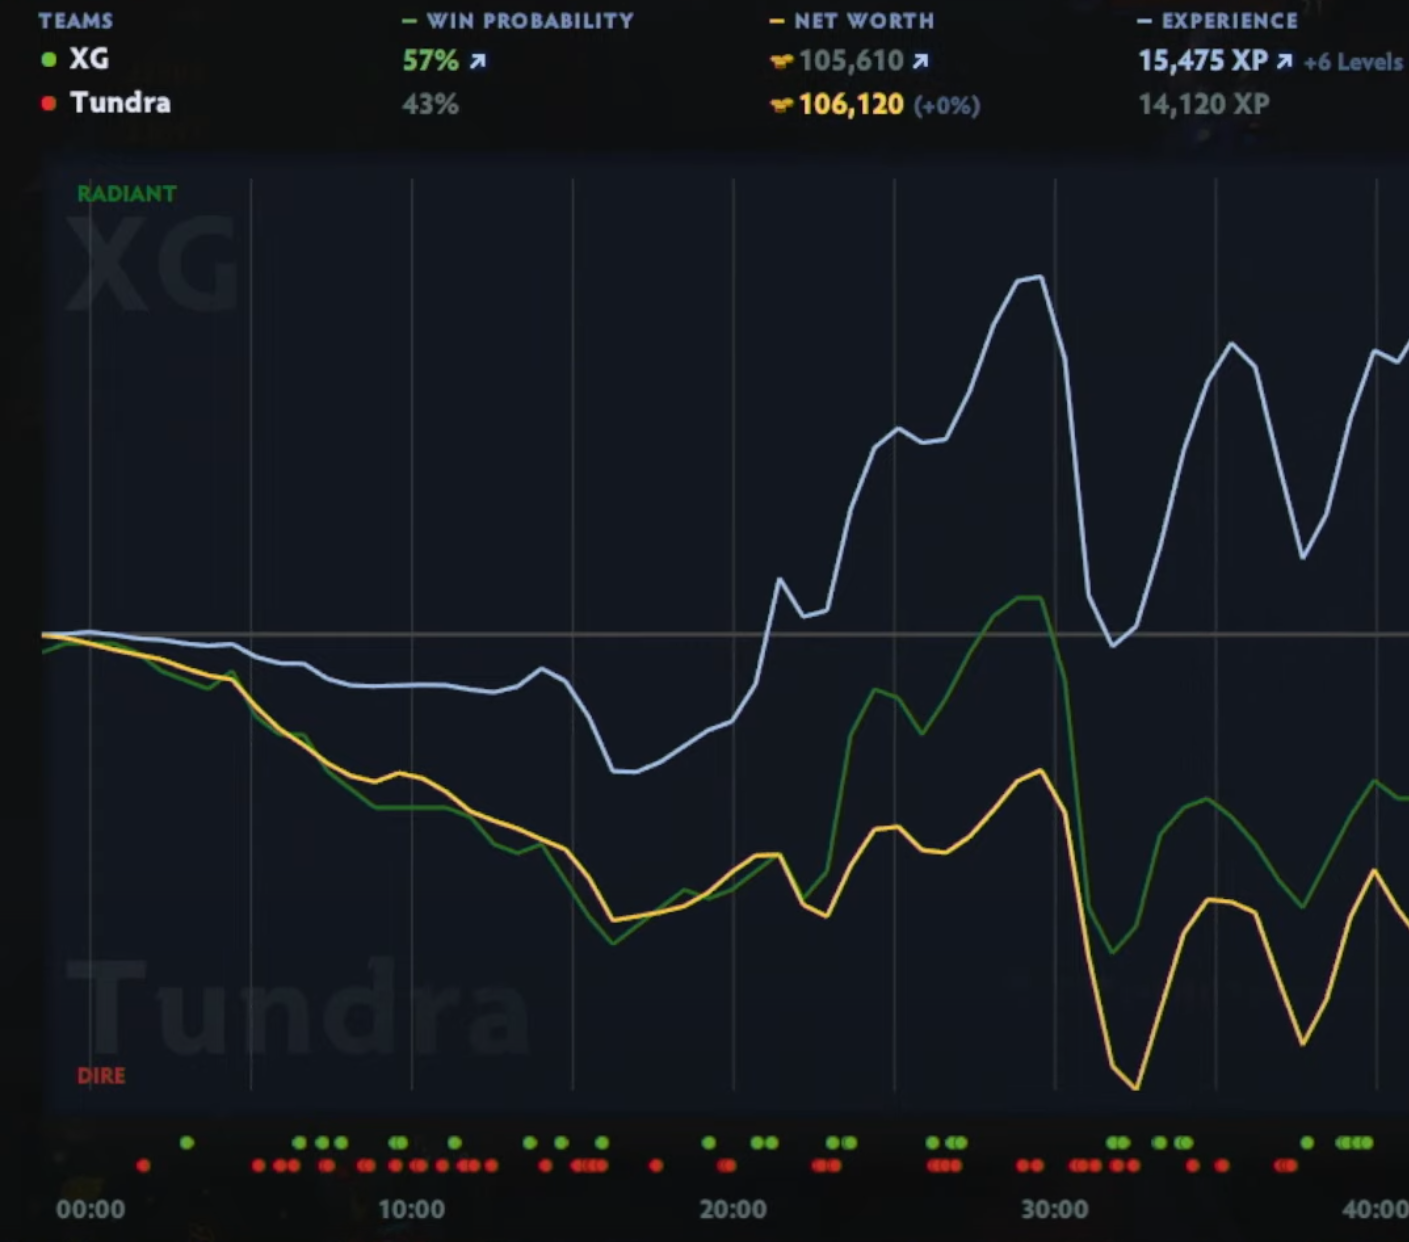The height and width of the screenshot is (1242, 1409).
Task: Click the gold icon beside 106,120
Action: 782,105
